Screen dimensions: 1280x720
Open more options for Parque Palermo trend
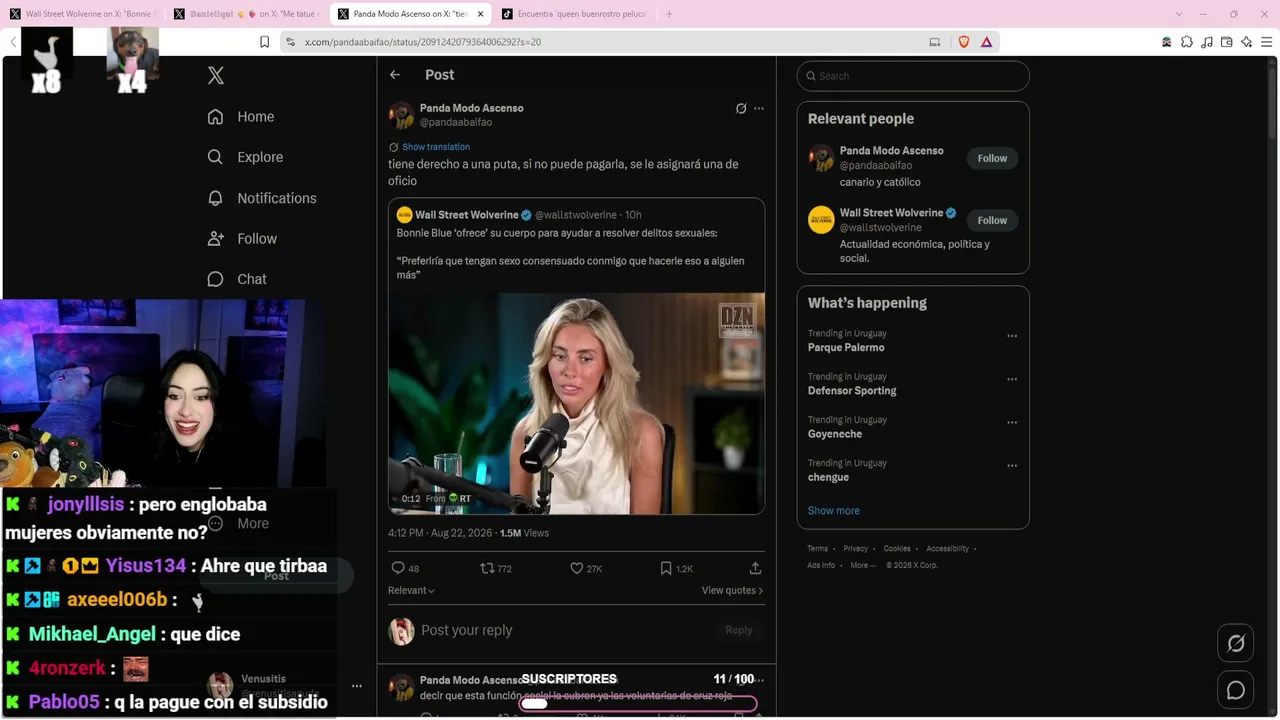(1012, 336)
